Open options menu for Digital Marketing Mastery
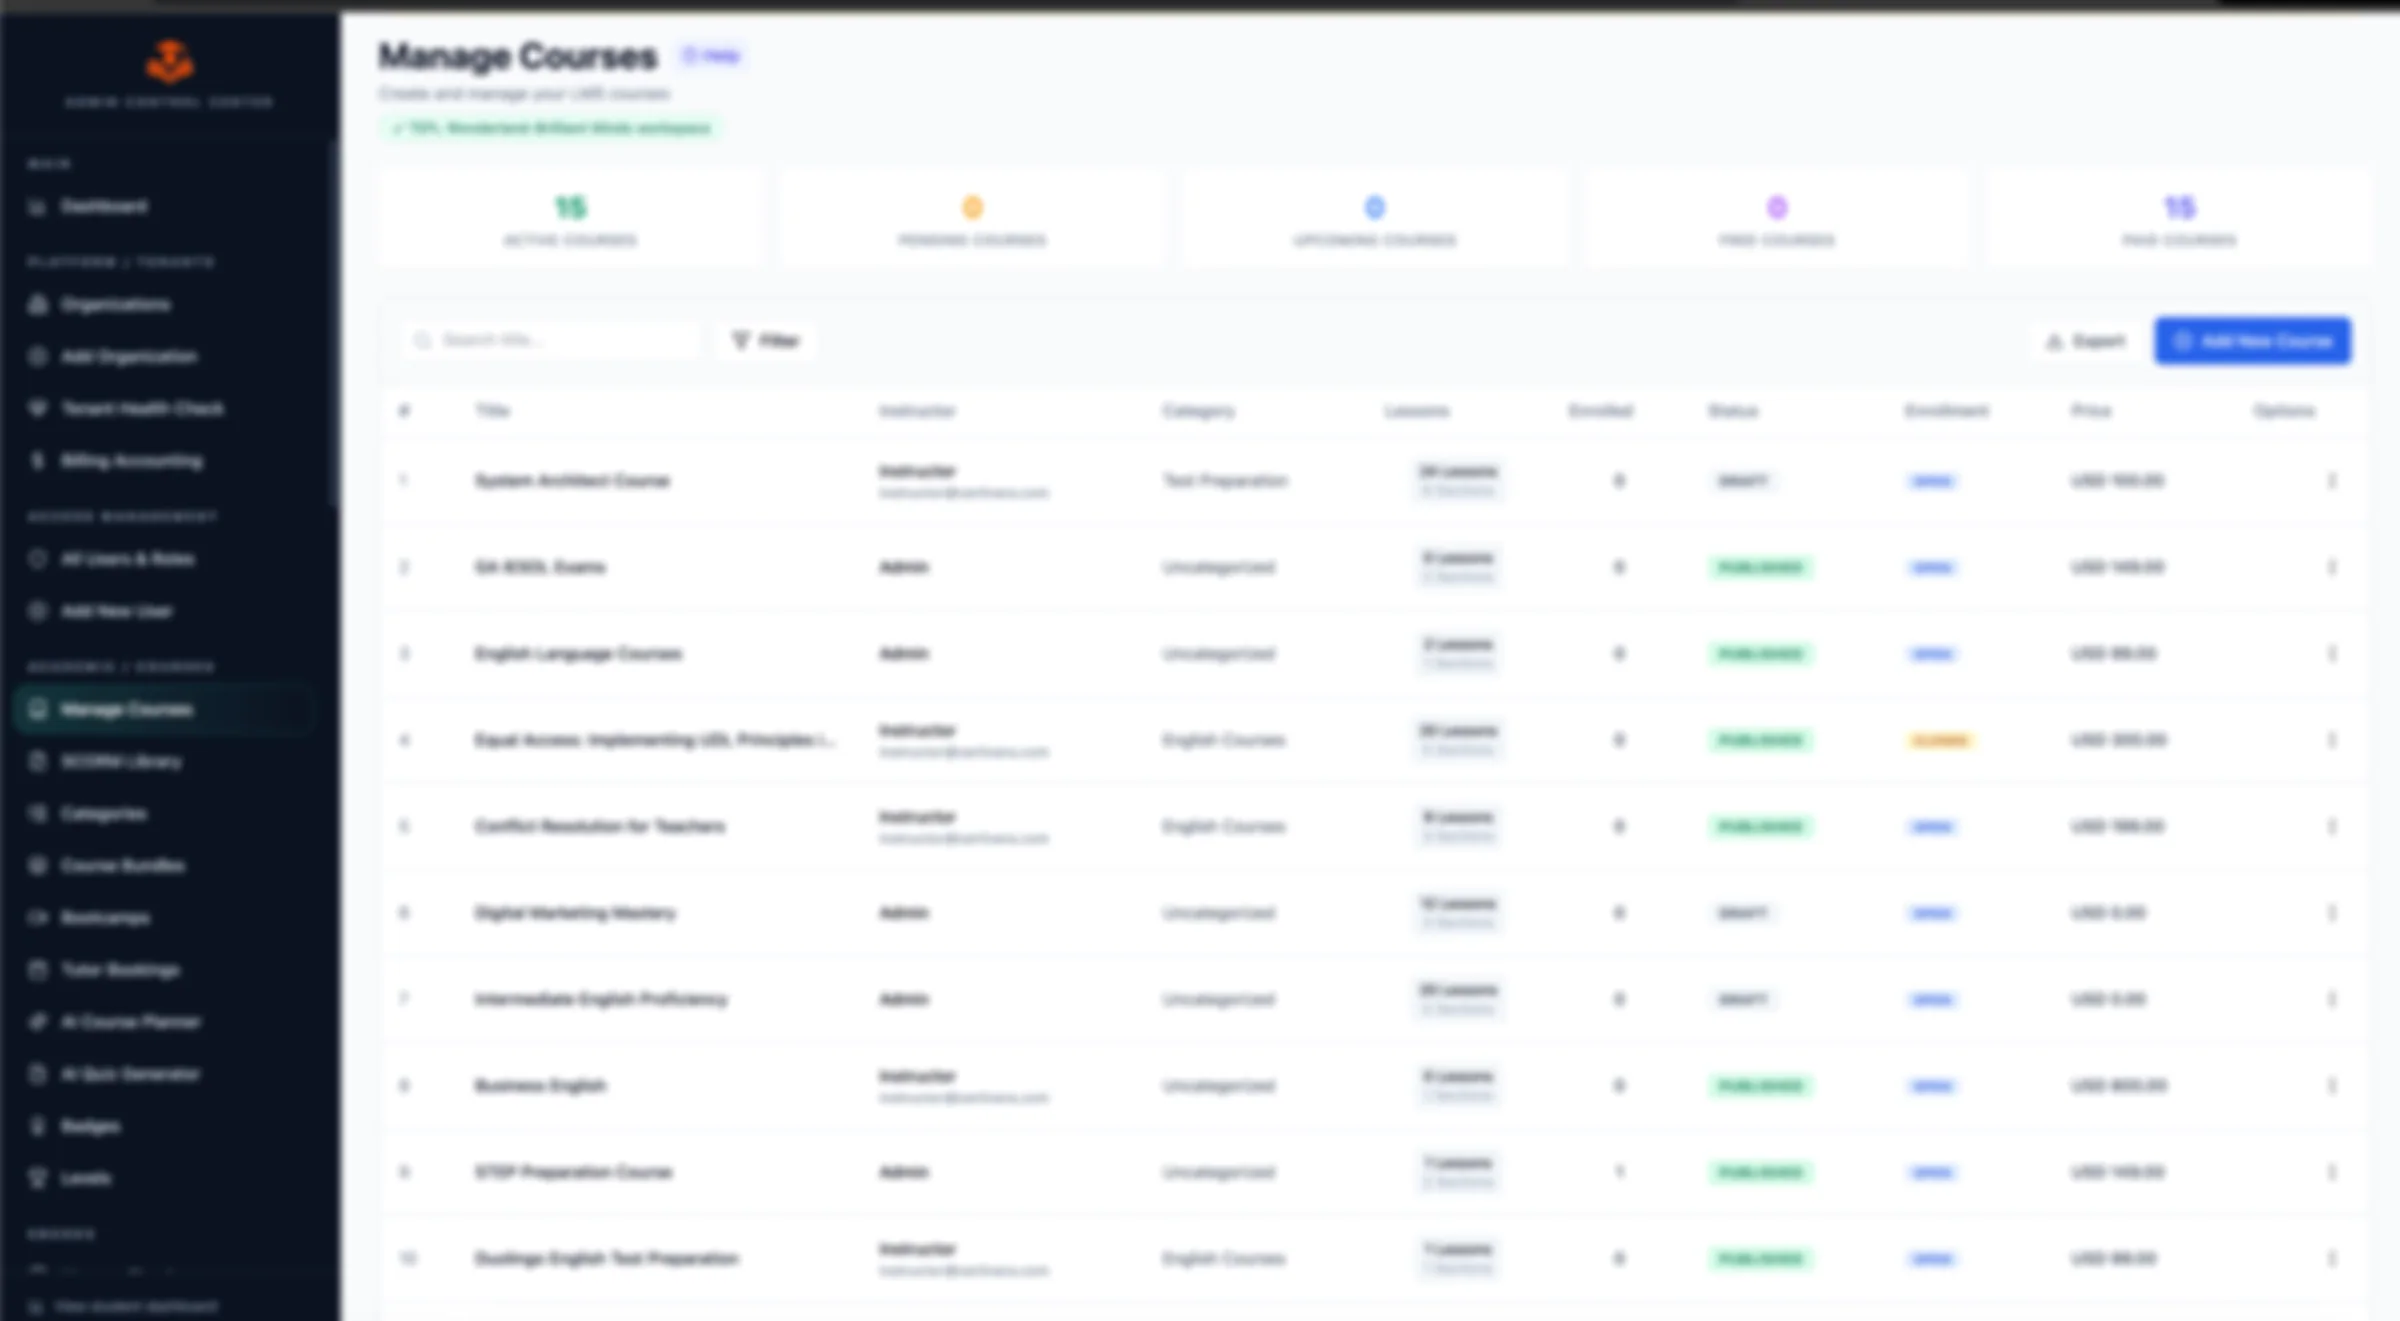The image size is (2400, 1321). point(2332,913)
